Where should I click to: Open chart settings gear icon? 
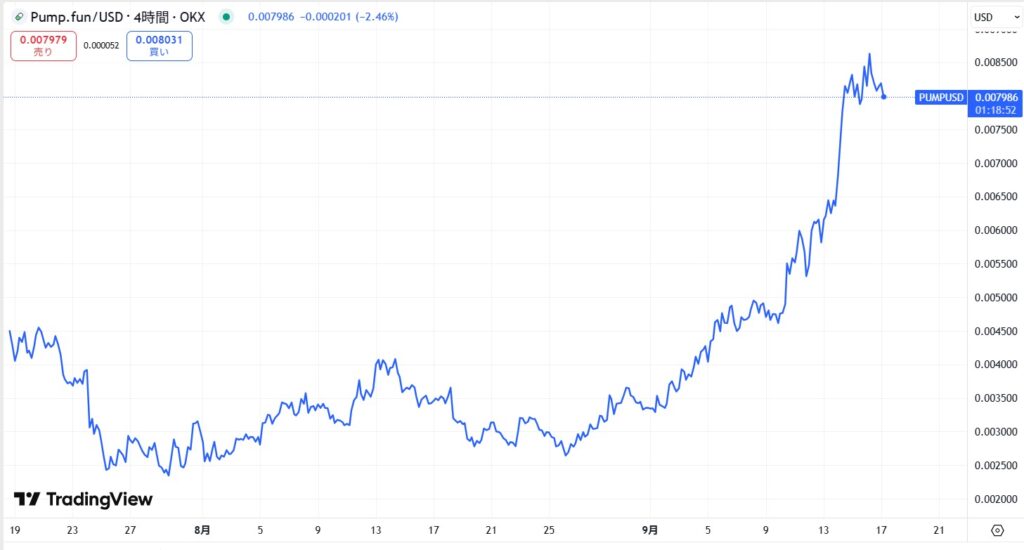click(997, 530)
